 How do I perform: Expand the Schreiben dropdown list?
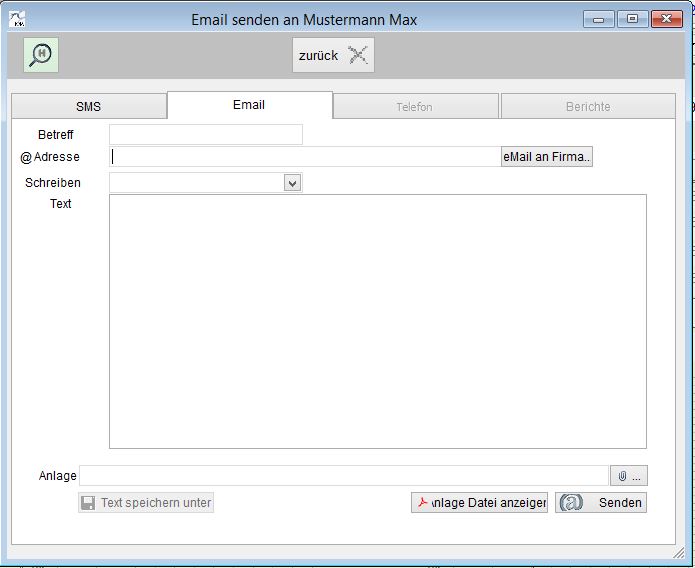point(292,183)
